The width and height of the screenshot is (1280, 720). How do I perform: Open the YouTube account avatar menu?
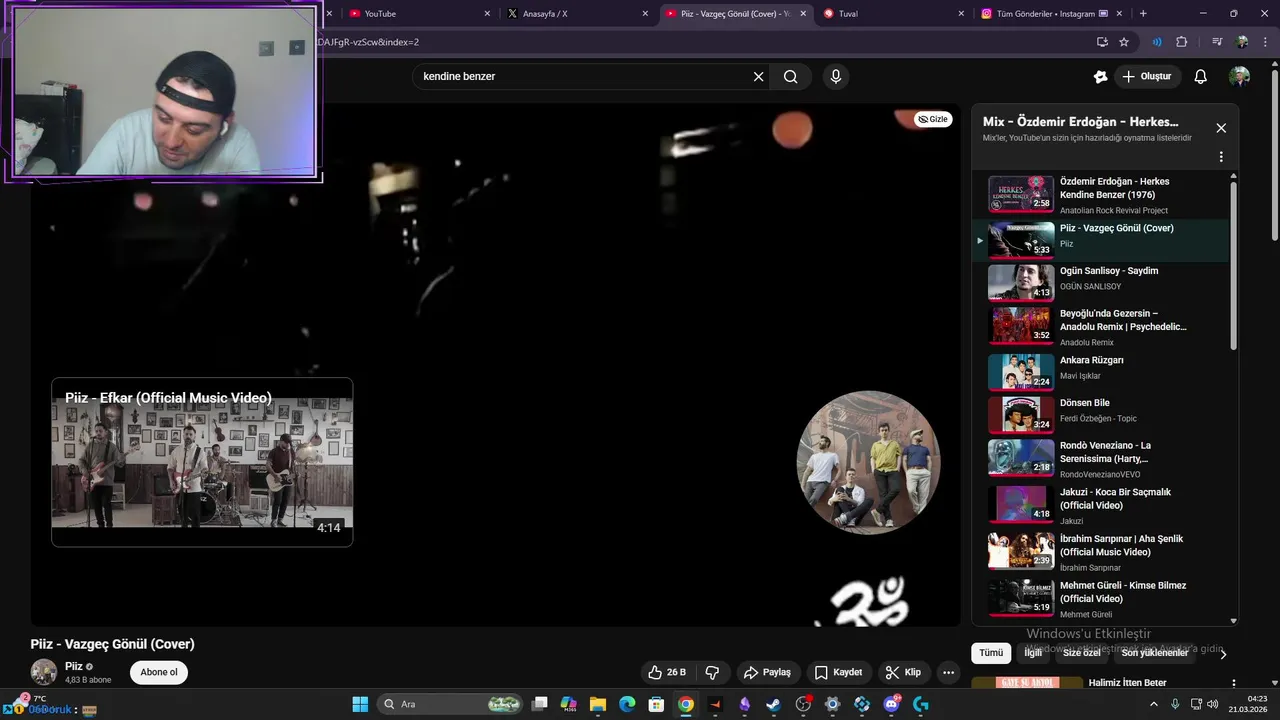pos(1239,77)
